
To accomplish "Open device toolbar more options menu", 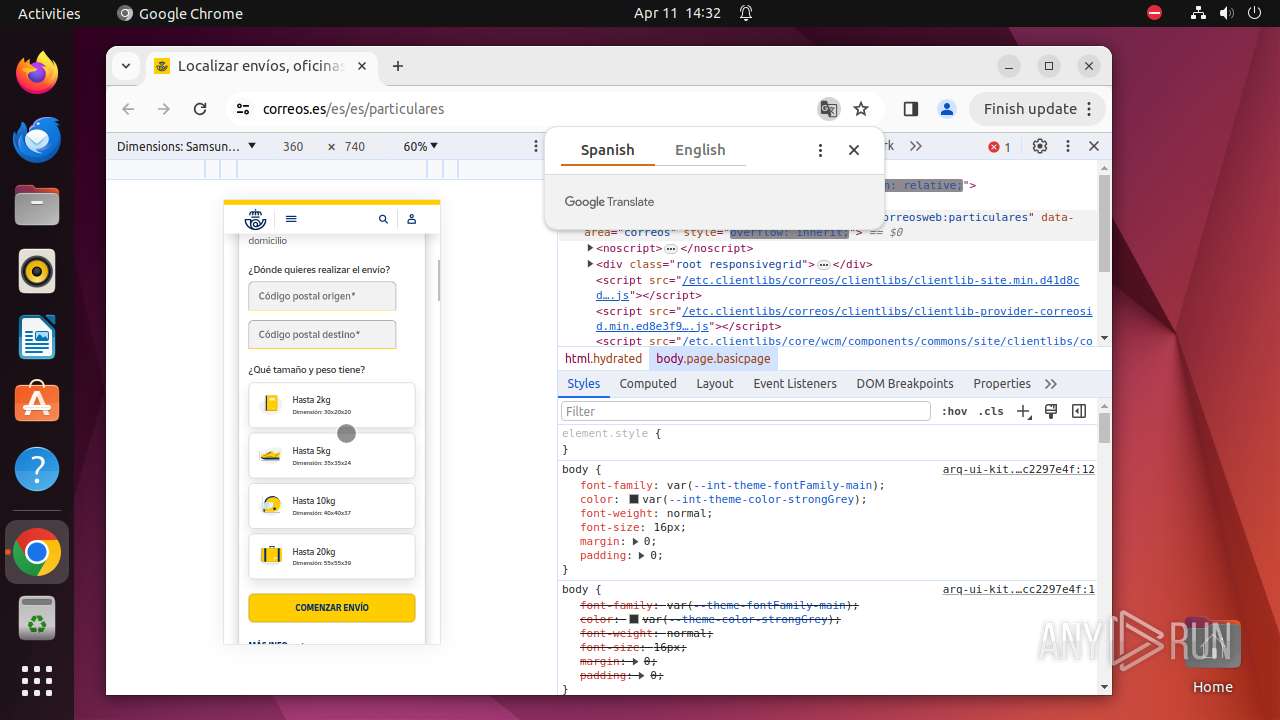I will (x=536, y=146).
